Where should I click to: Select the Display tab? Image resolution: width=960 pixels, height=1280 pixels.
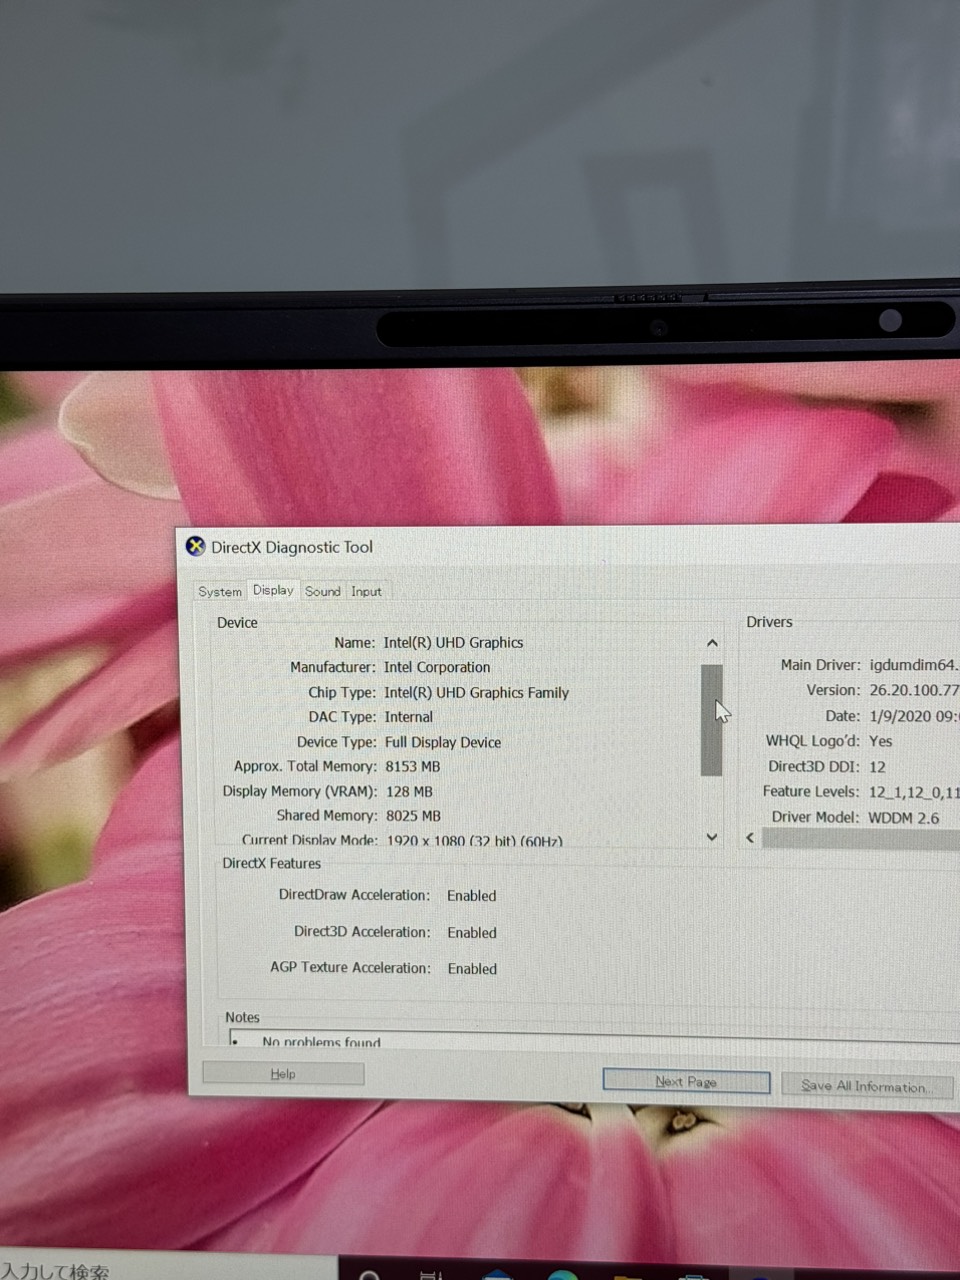pyautogui.click(x=273, y=590)
